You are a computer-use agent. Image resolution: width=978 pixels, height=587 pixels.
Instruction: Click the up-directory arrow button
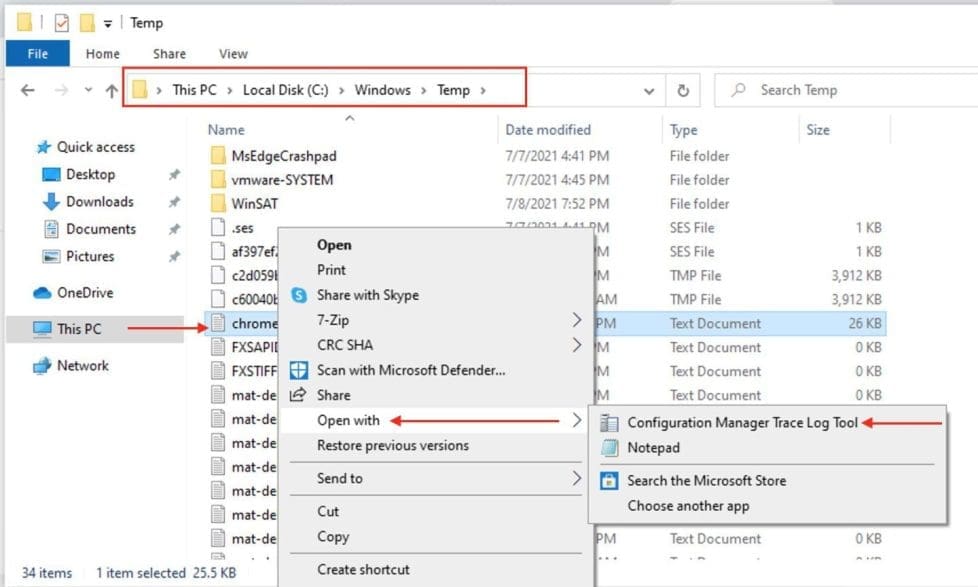112,90
